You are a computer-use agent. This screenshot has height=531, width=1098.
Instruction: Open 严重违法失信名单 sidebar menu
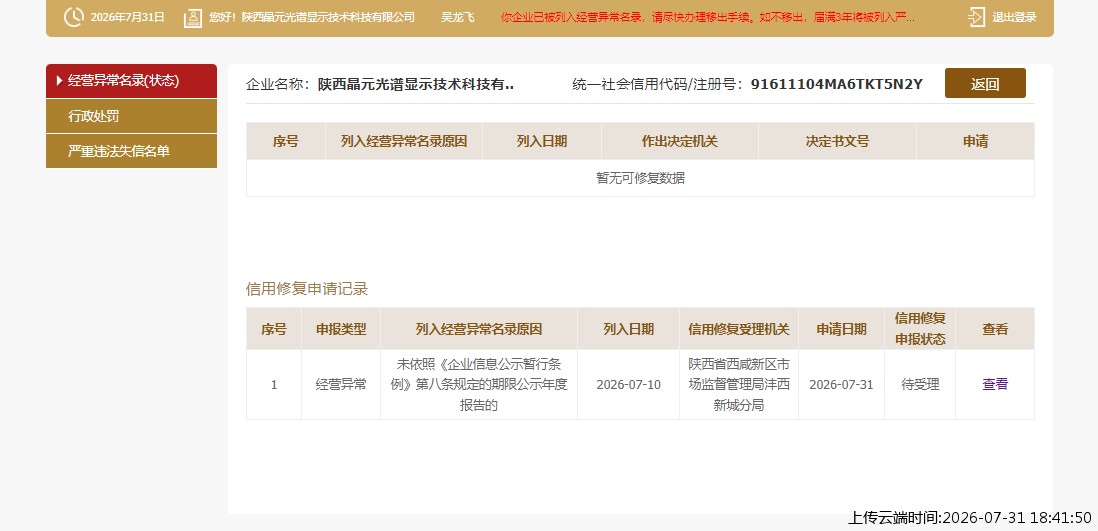click(x=132, y=151)
